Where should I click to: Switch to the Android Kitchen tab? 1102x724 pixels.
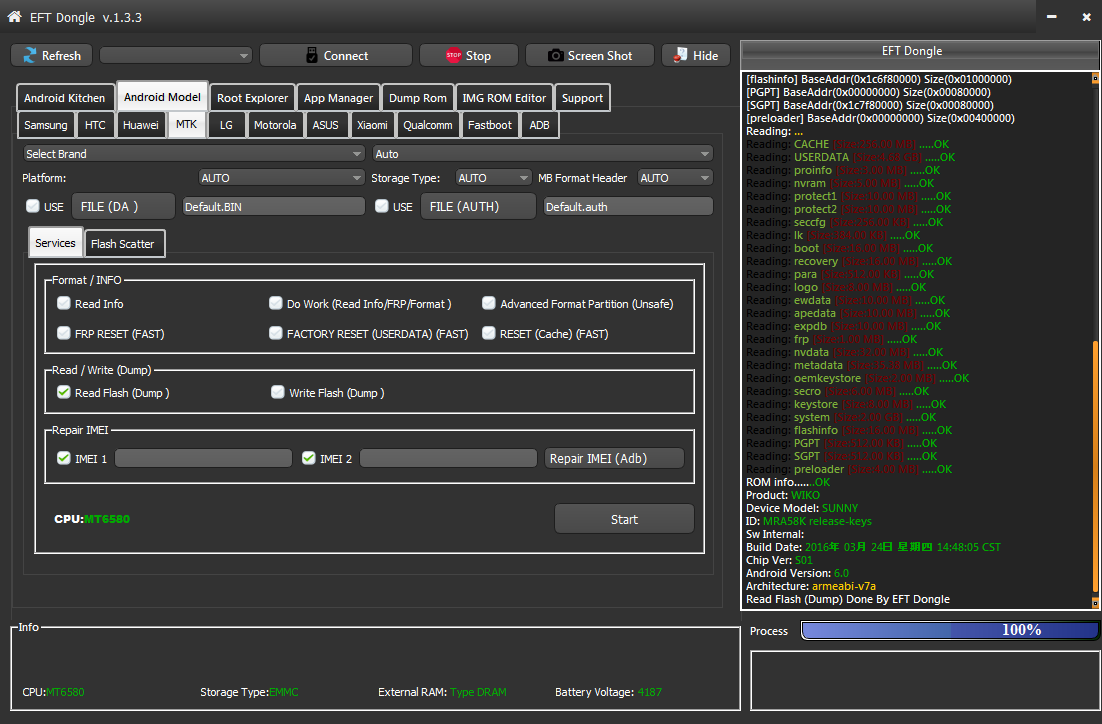click(65, 98)
